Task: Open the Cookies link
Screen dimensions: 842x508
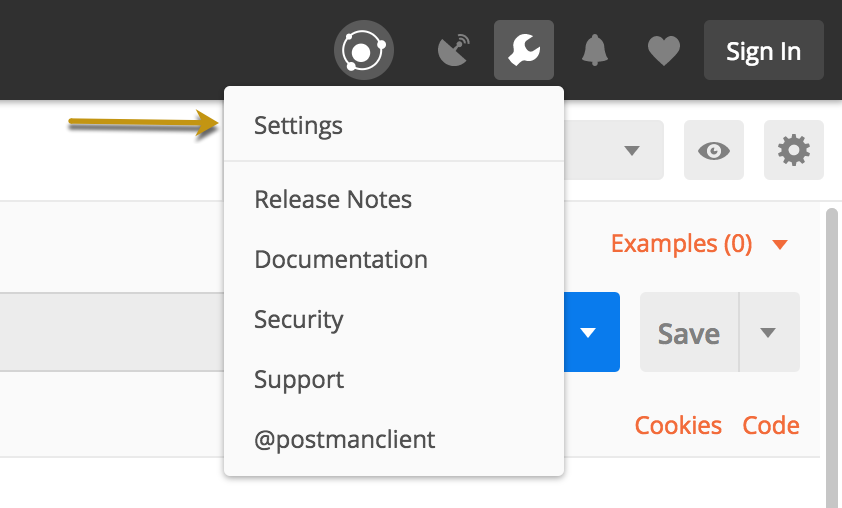Action: pyautogui.click(x=678, y=425)
